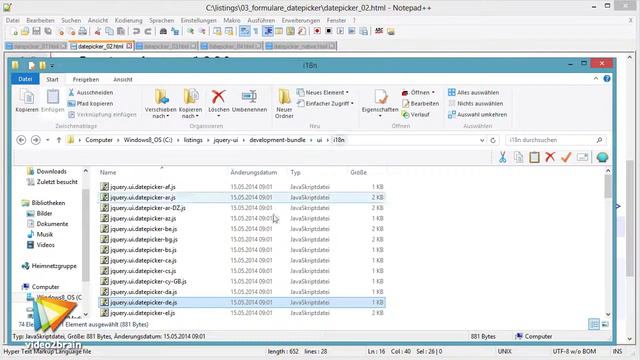Click the Save All icon in Notepad++ toolbar
640x360 pixels.
coord(48,31)
